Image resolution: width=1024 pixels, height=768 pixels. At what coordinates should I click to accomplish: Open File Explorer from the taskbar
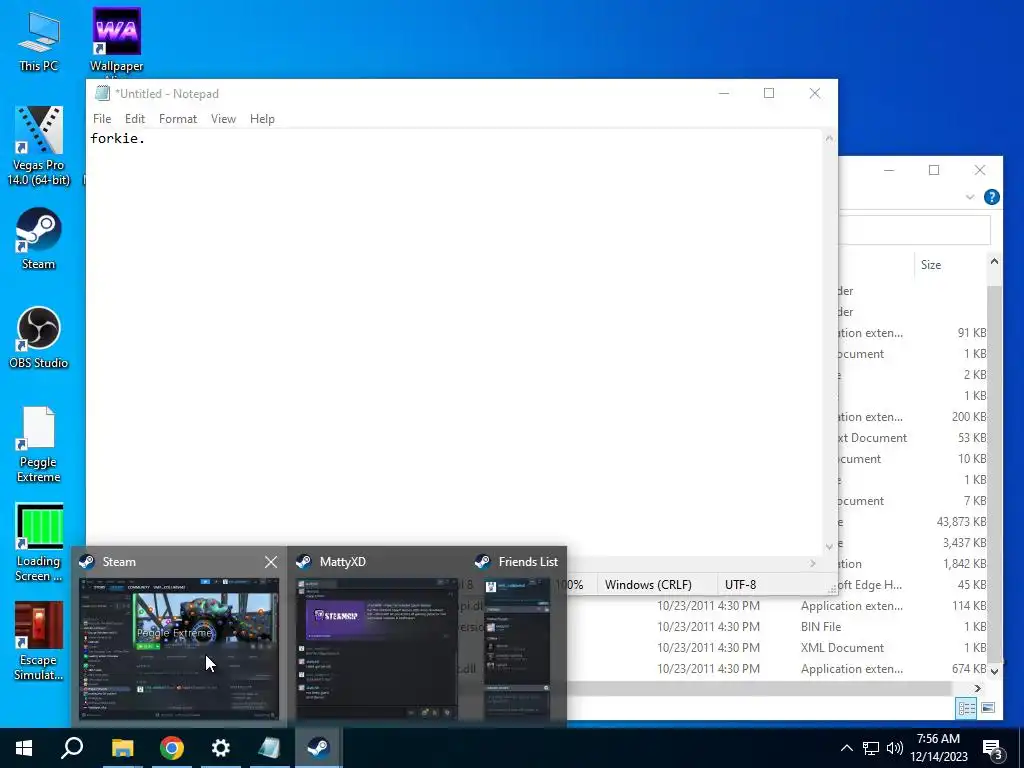[x=122, y=748]
